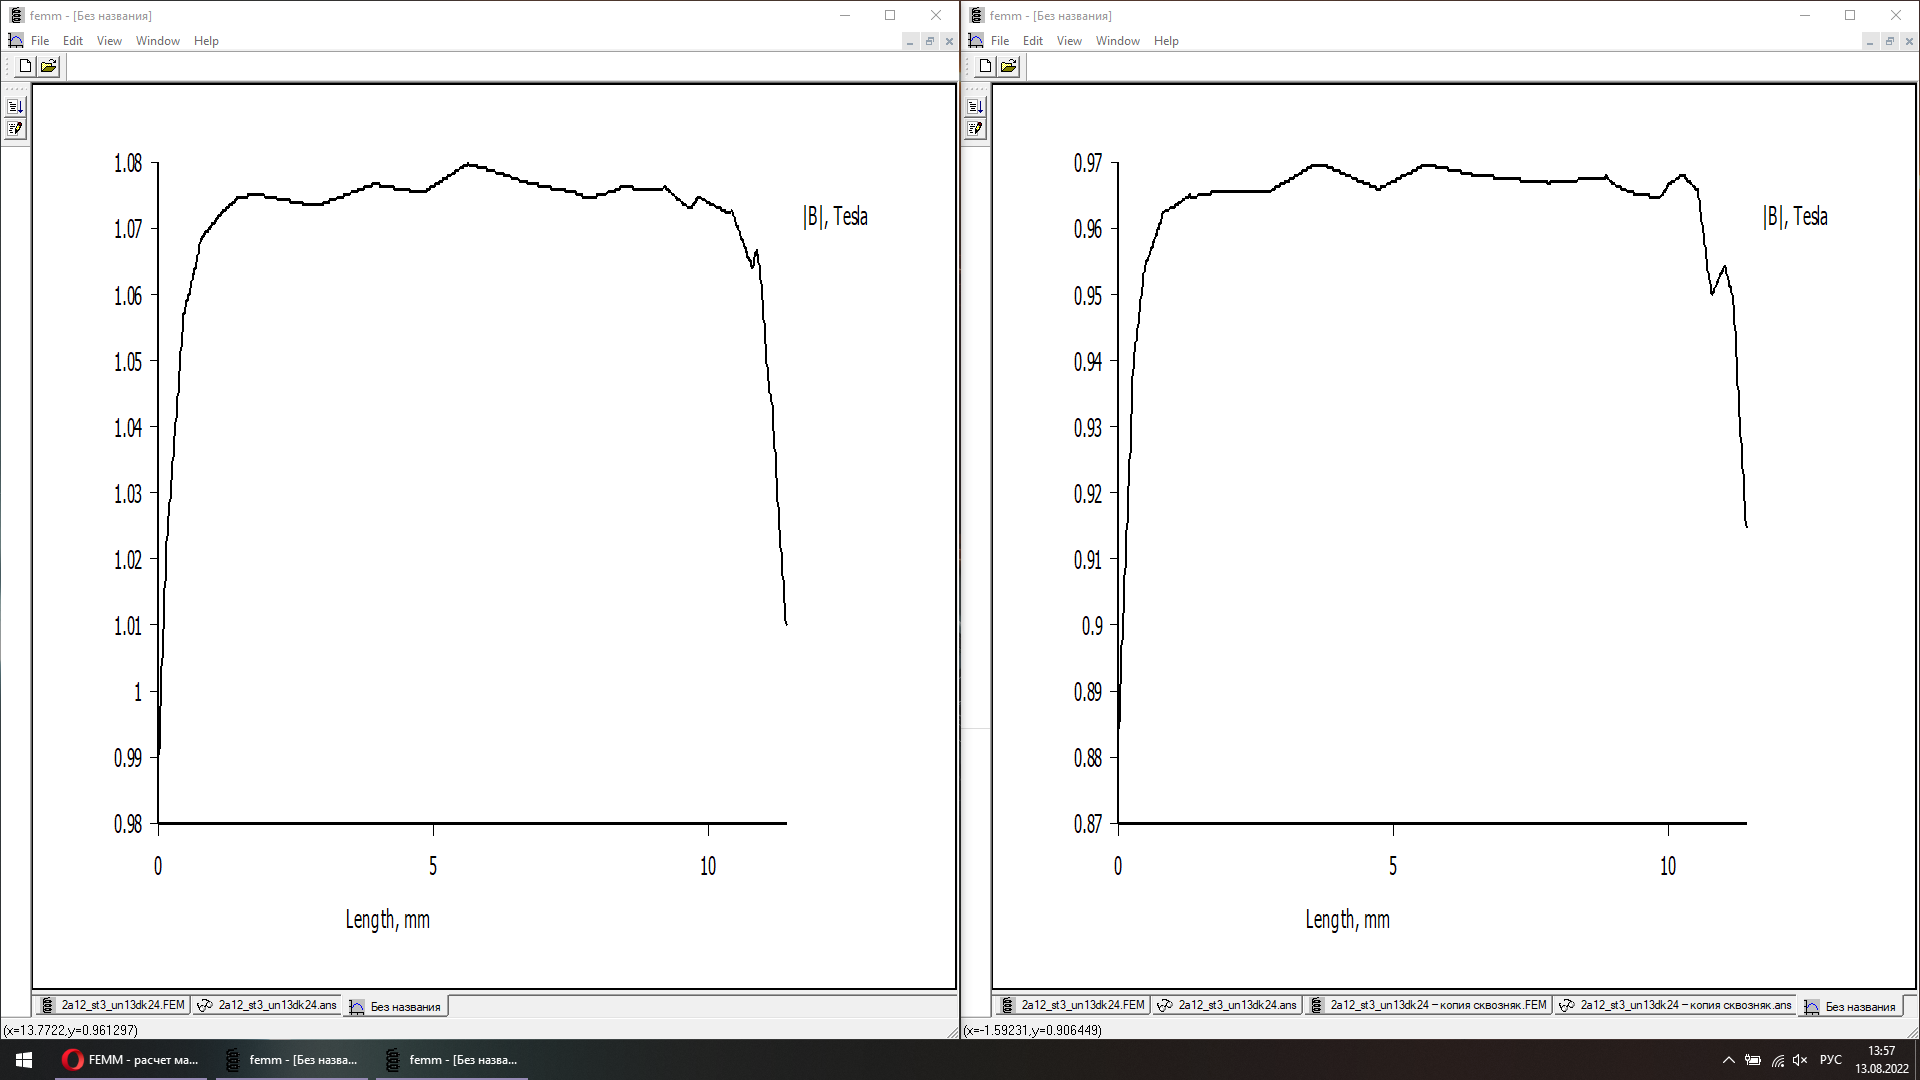This screenshot has height=1080, width=1920.
Task: Click pencil notes icon in right window sidebar
Action: pos(975,129)
